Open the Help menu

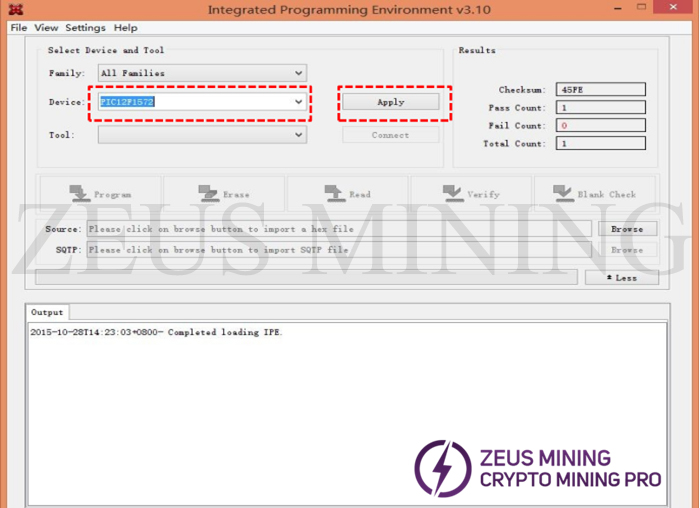tap(125, 28)
